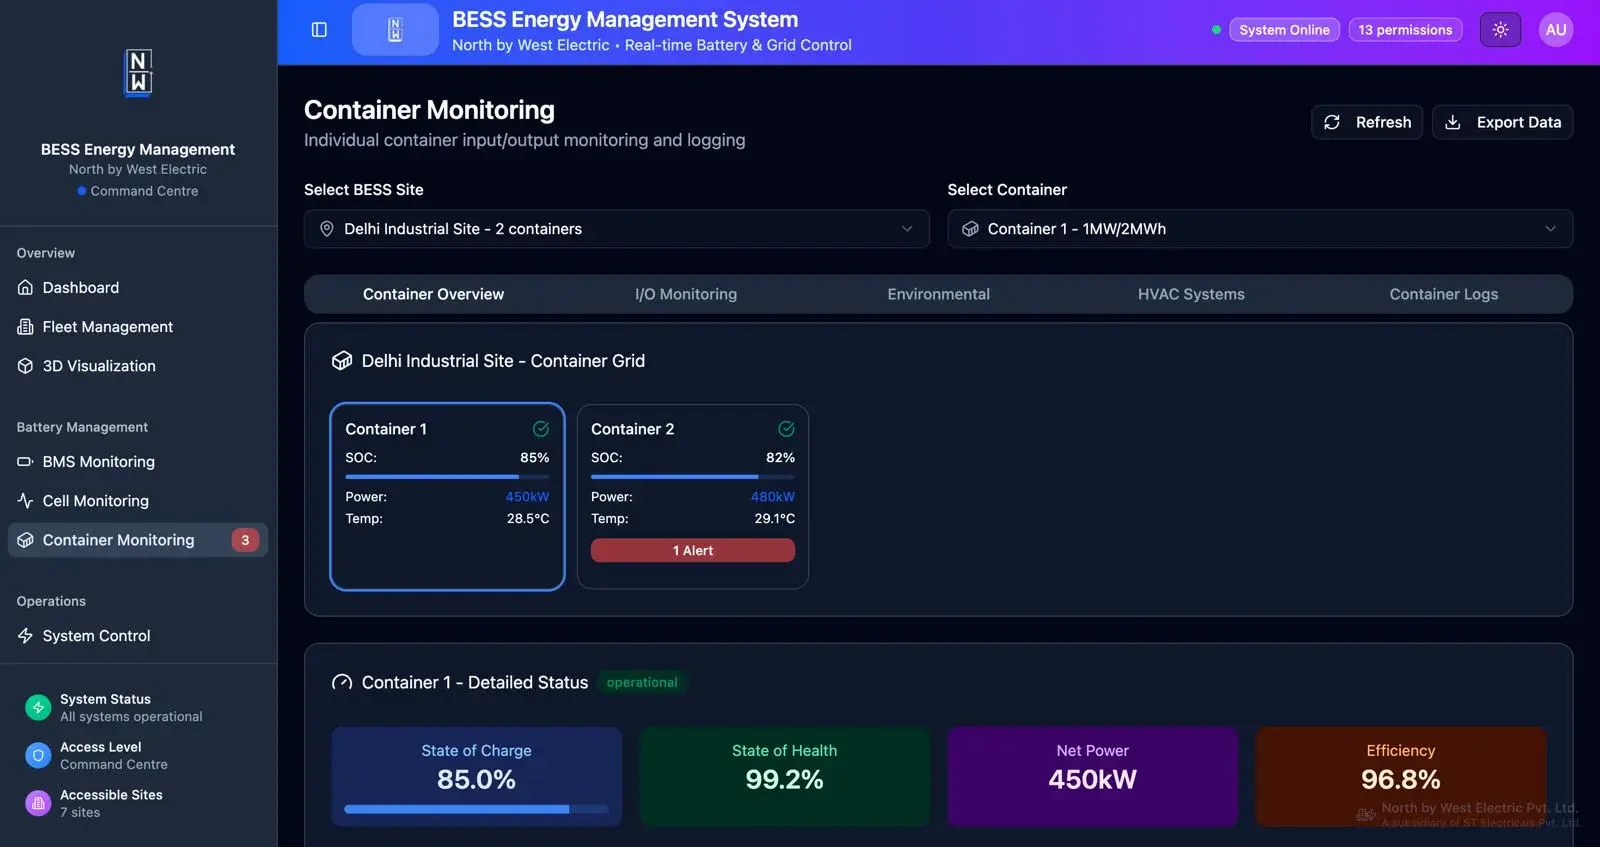
Task: Click the operational status badge
Action: (642, 683)
